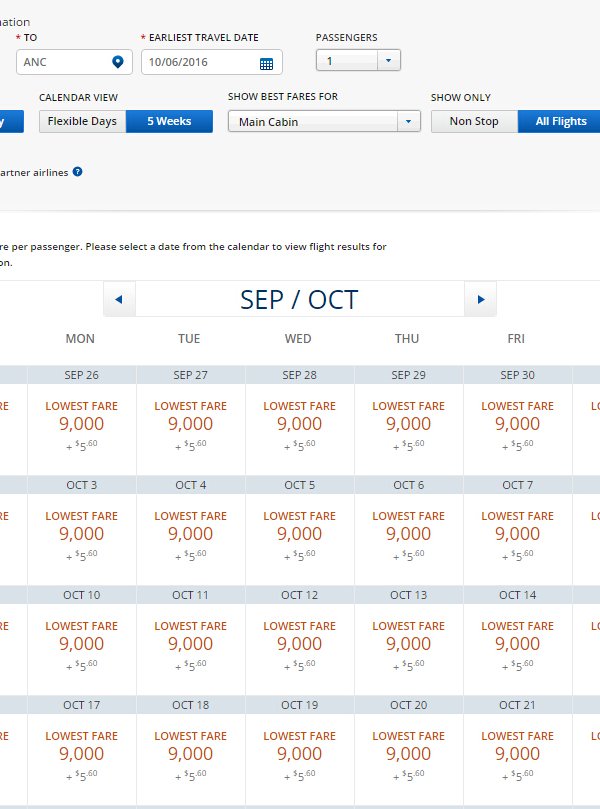Image resolution: width=600 pixels, height=809 pixels.
Task: Open the Passengers dropdown
Action: [x=358, y=61]
